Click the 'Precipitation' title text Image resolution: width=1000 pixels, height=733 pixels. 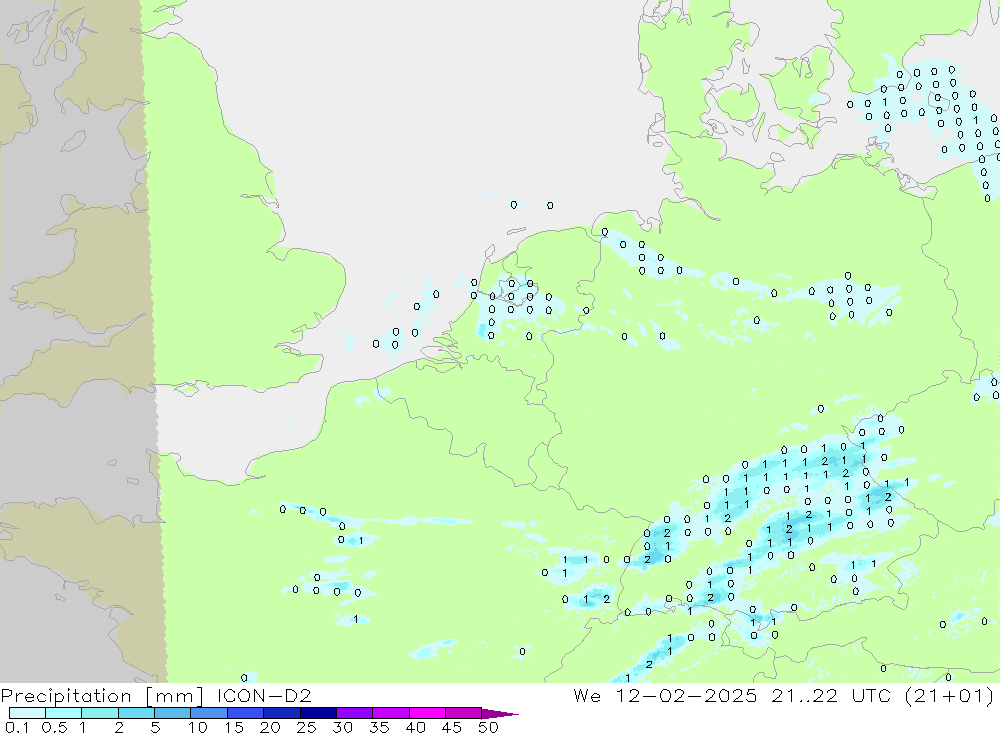tap(66, 695)
